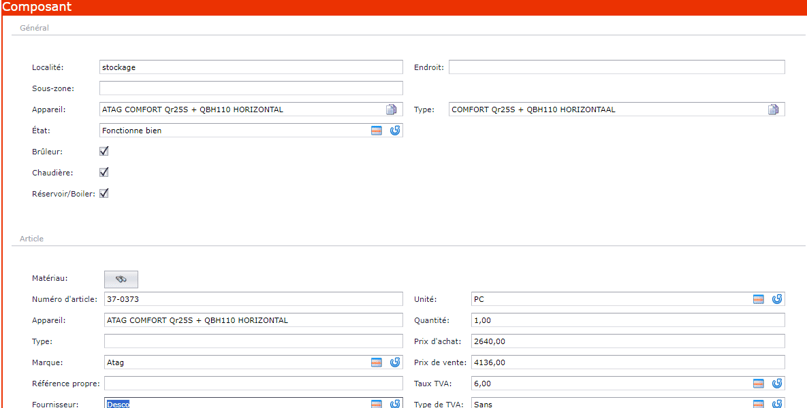The image size is (807, 408).
Task: Click the Numéro d'article field 37-0373
Action: [253, 299]
